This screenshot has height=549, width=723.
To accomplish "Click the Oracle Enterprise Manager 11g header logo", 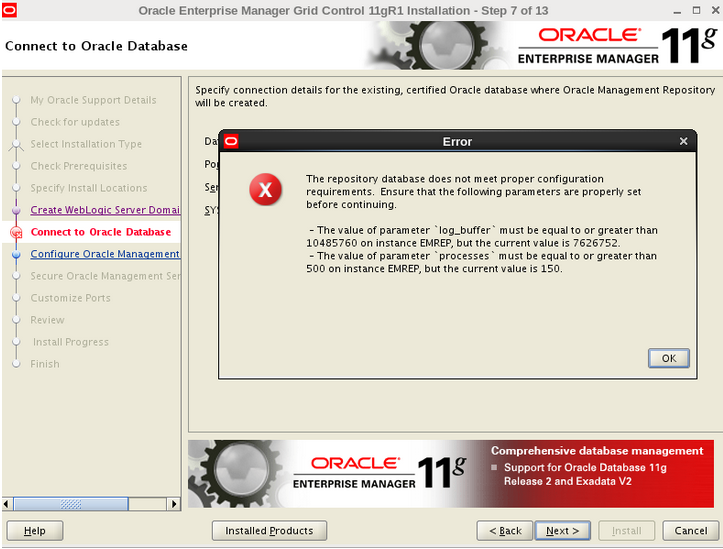I will coord(617,45).
